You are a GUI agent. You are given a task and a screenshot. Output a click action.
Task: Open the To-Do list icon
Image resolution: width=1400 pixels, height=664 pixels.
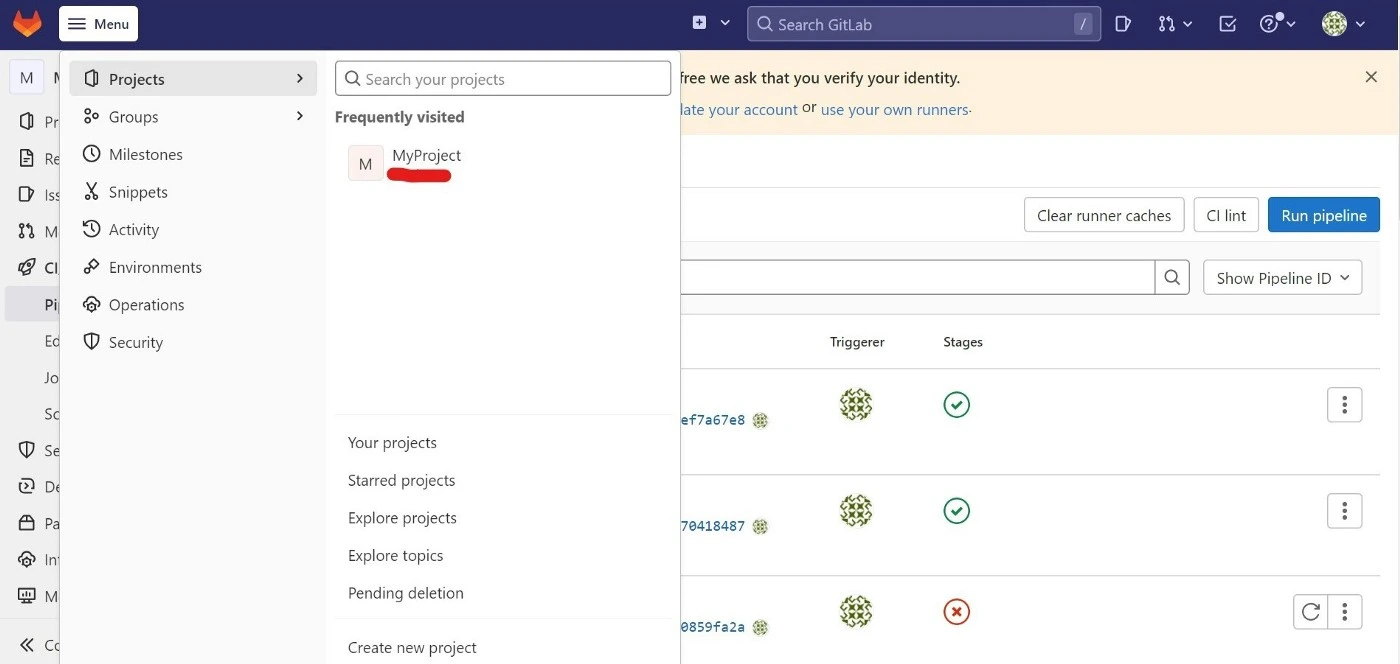tap(1228, 24)
